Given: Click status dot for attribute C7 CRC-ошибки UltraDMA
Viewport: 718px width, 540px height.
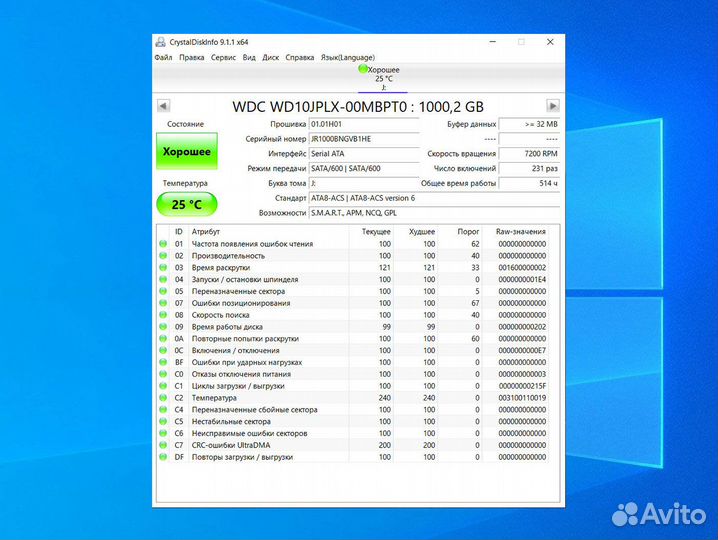Looking at the screenshot, I should pos(163,445).
